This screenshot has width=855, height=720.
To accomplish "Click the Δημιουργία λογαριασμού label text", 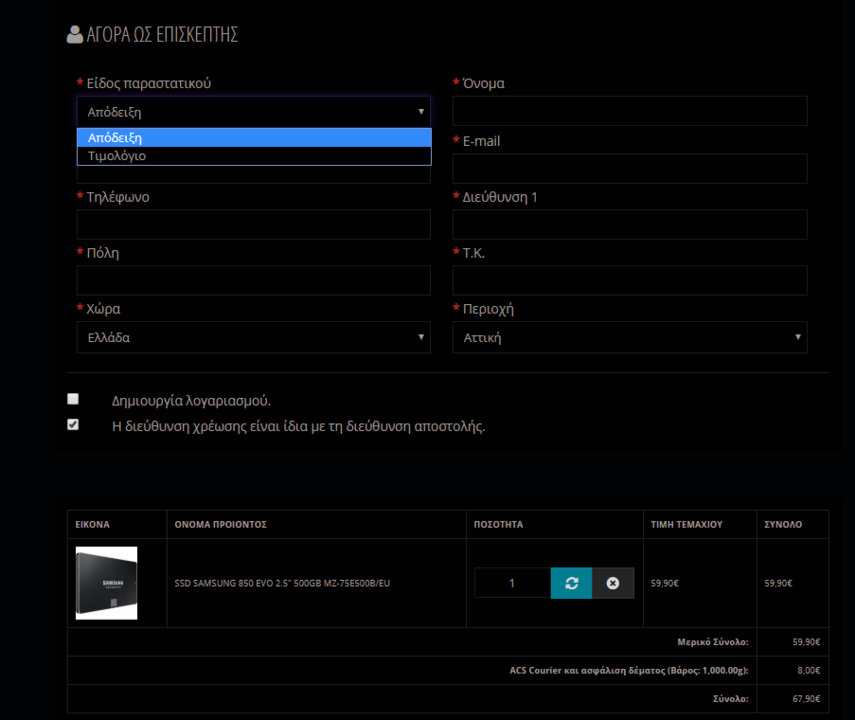I will coord(191,400).
